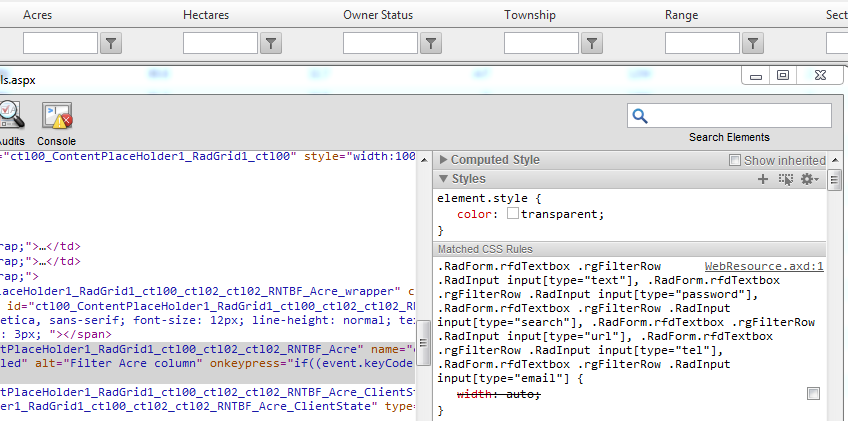
Task: Click the Acres column filter button
Action: tap(111, 43)
